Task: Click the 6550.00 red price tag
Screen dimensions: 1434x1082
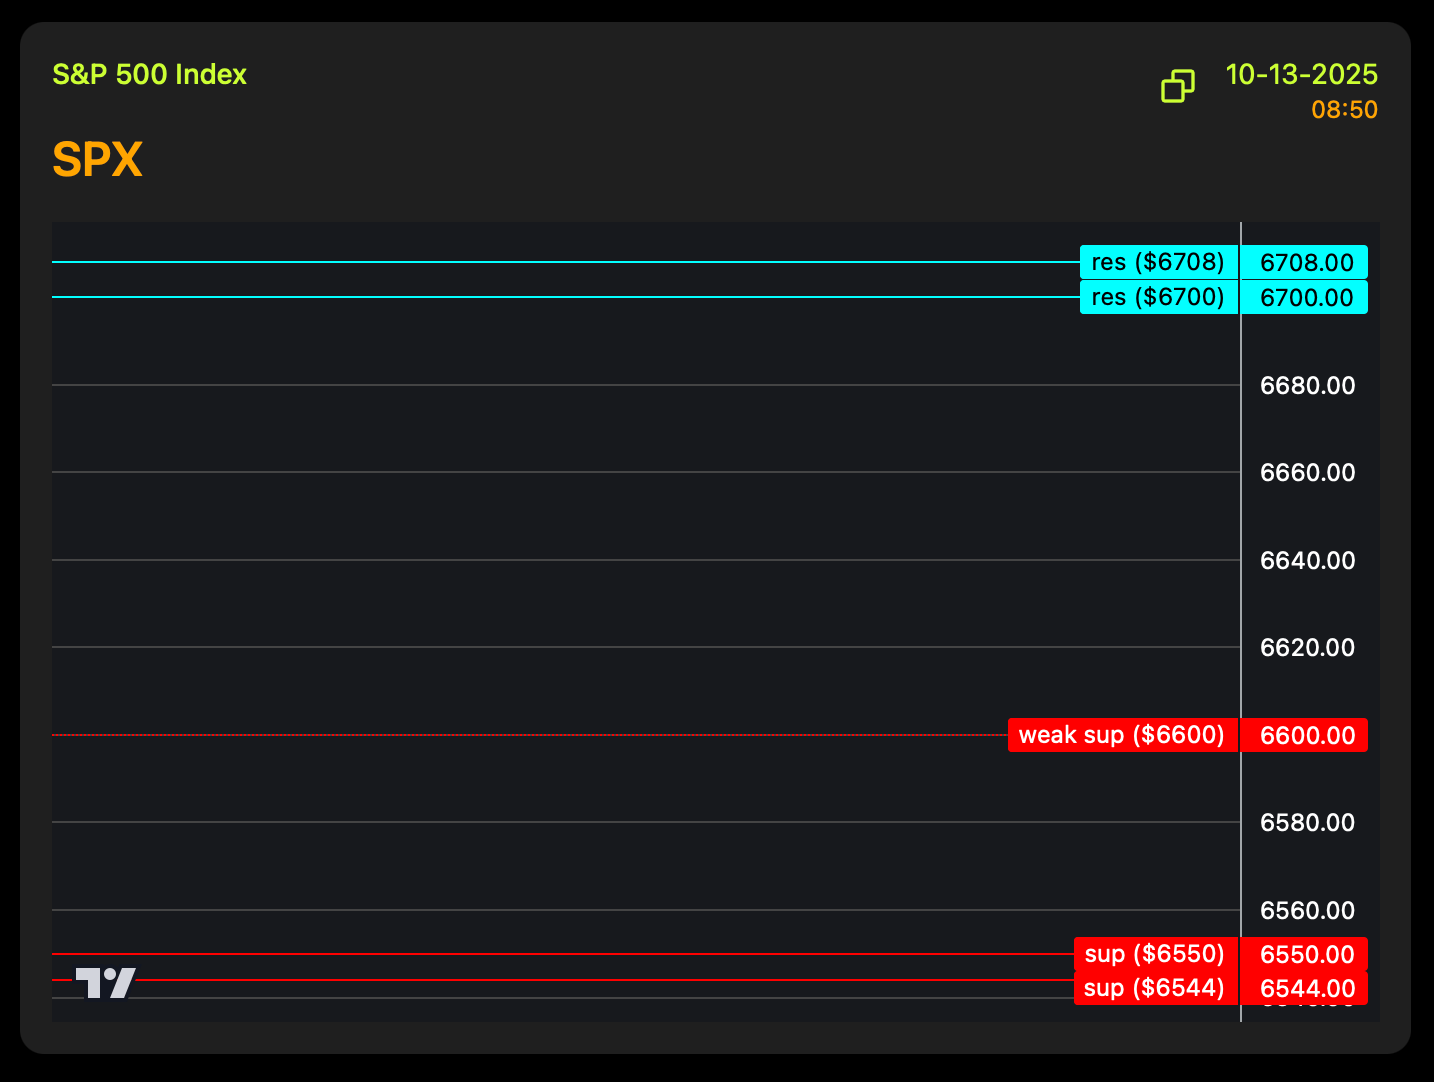Action: coord(1305,955)
